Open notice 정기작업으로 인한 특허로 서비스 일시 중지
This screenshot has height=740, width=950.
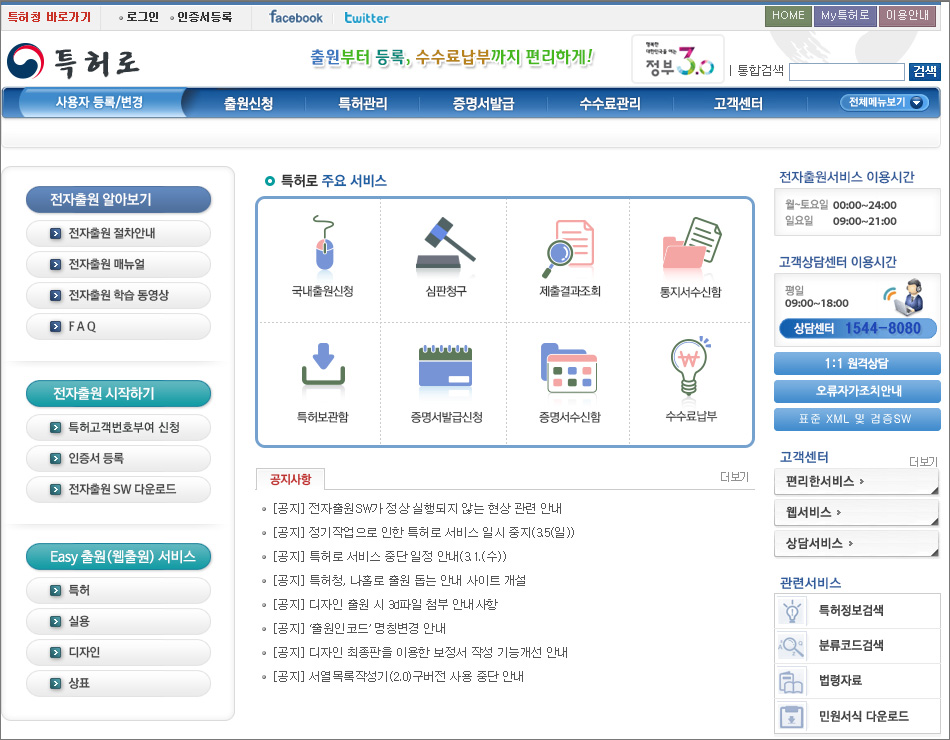424,533
